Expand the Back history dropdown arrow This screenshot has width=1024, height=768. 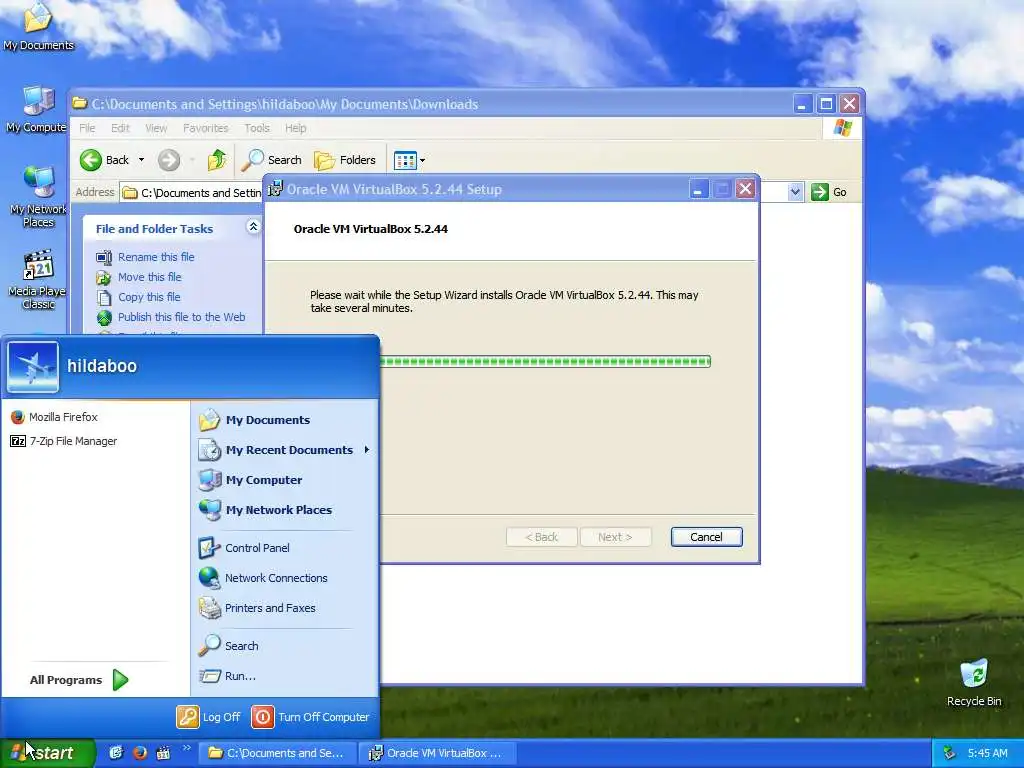pos(141,160)
